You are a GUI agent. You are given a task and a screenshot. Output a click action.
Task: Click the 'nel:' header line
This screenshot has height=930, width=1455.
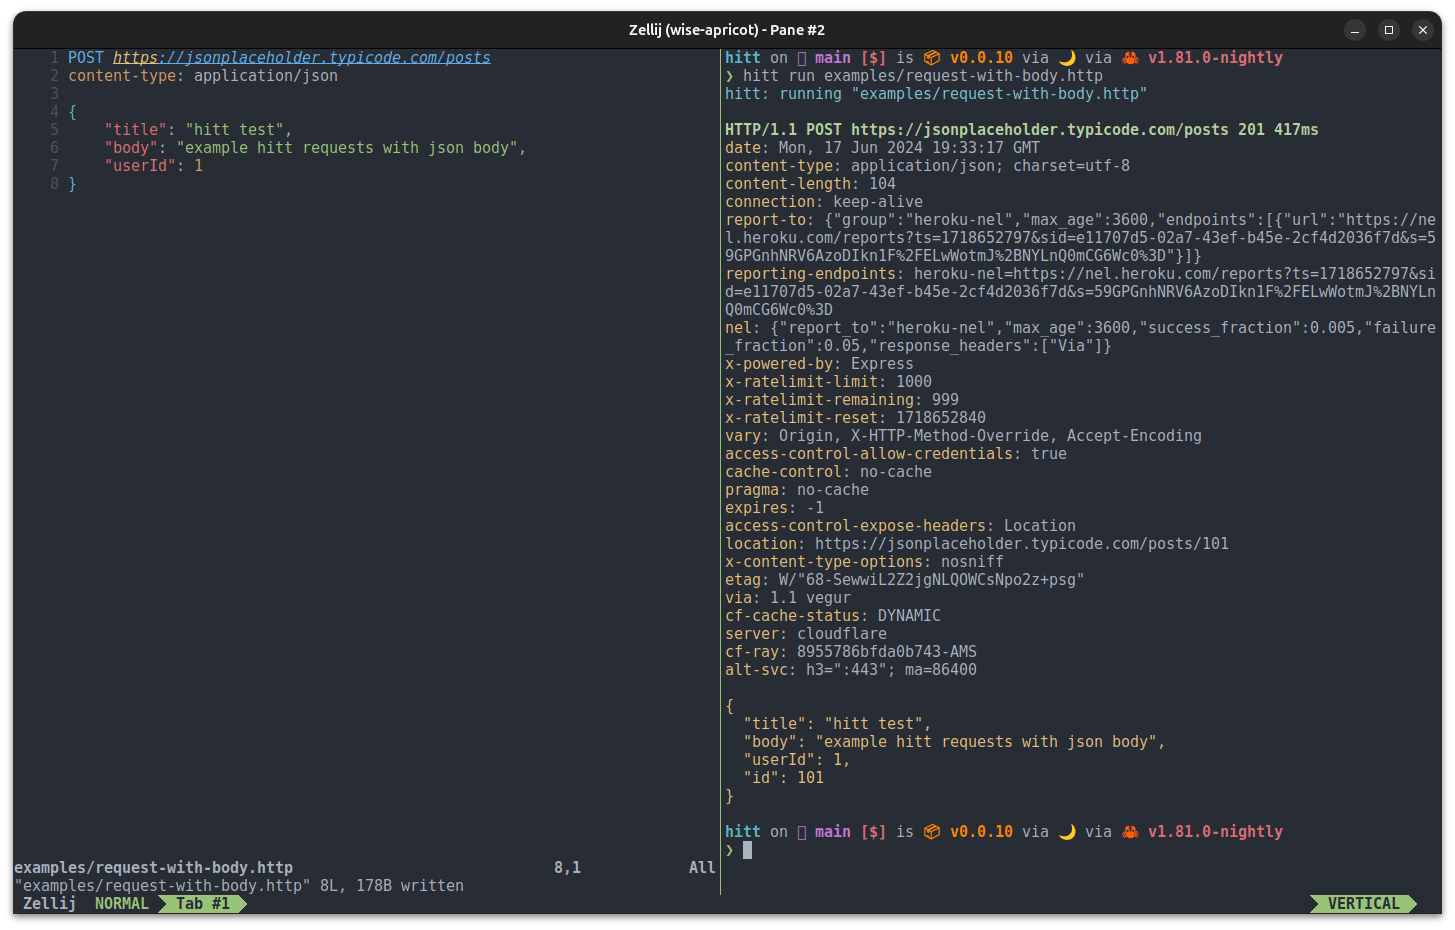[1080, 337]
